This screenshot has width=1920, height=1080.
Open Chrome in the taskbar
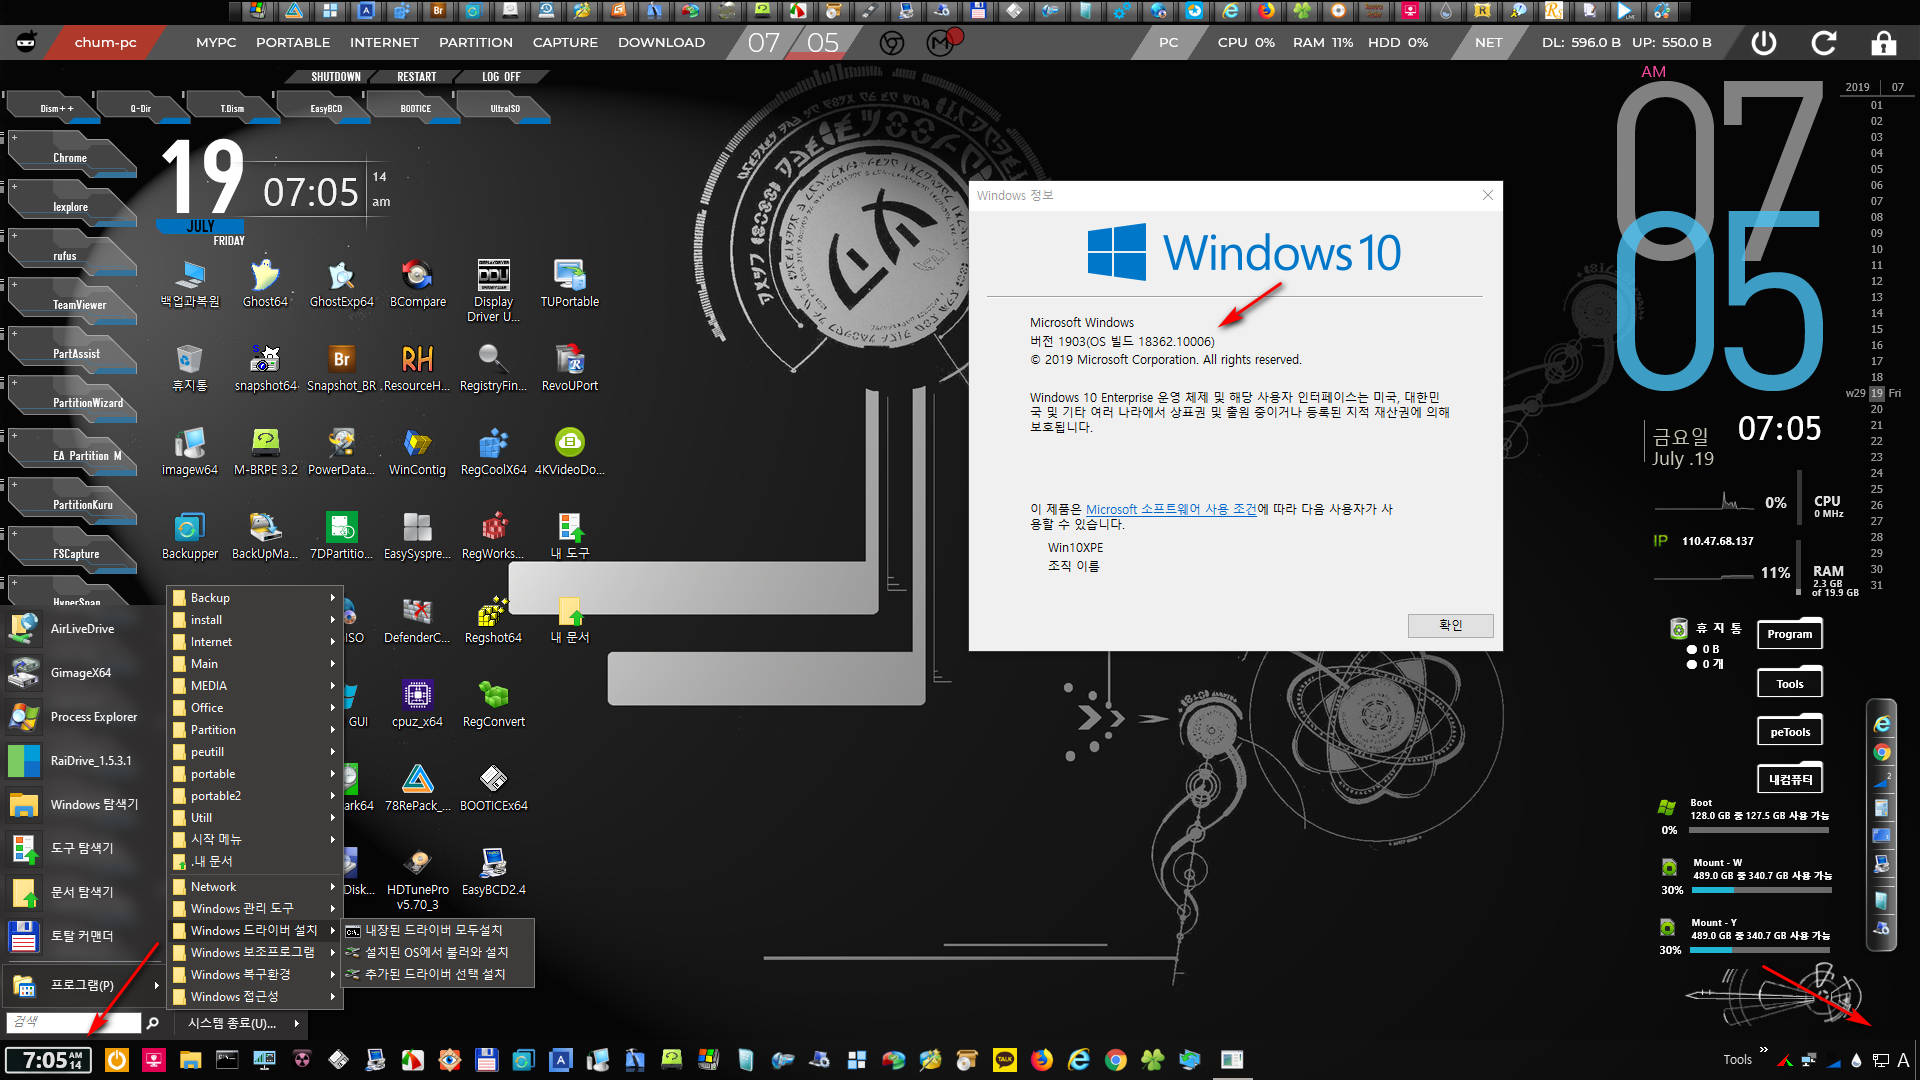pos(1116,1060)
